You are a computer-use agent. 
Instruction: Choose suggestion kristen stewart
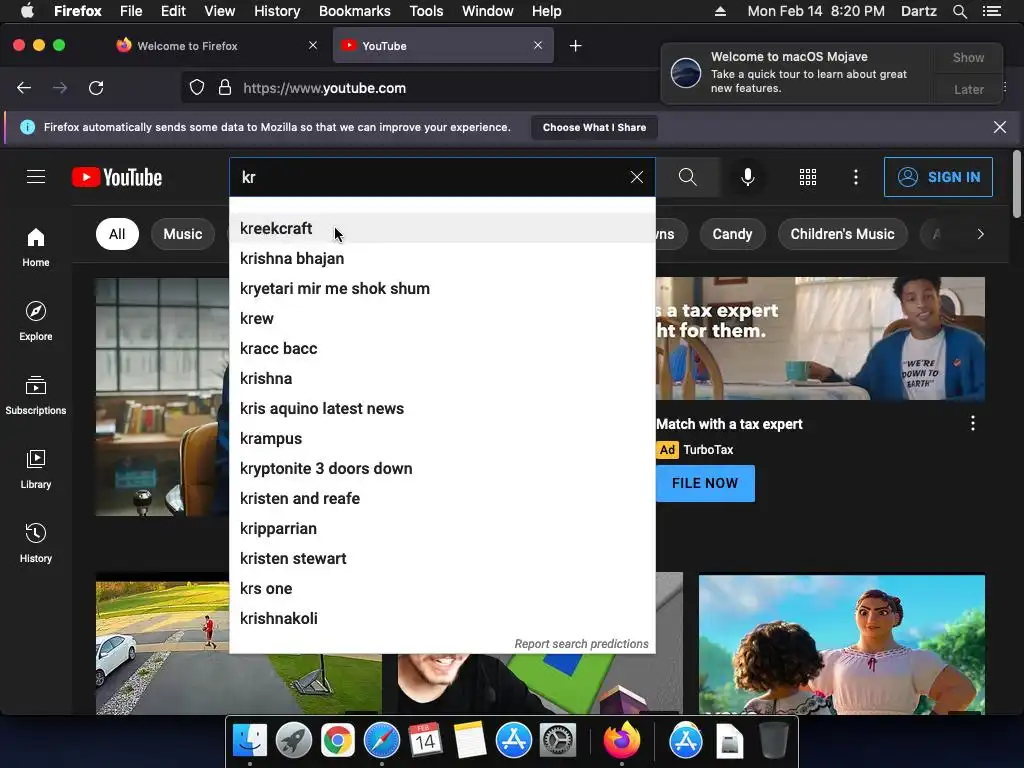pyautogui.click(x=442, y=559)
